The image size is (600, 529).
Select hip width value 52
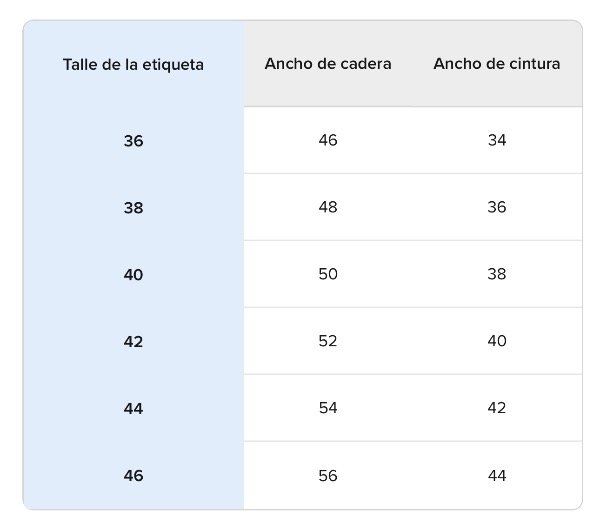click(328, 341)
